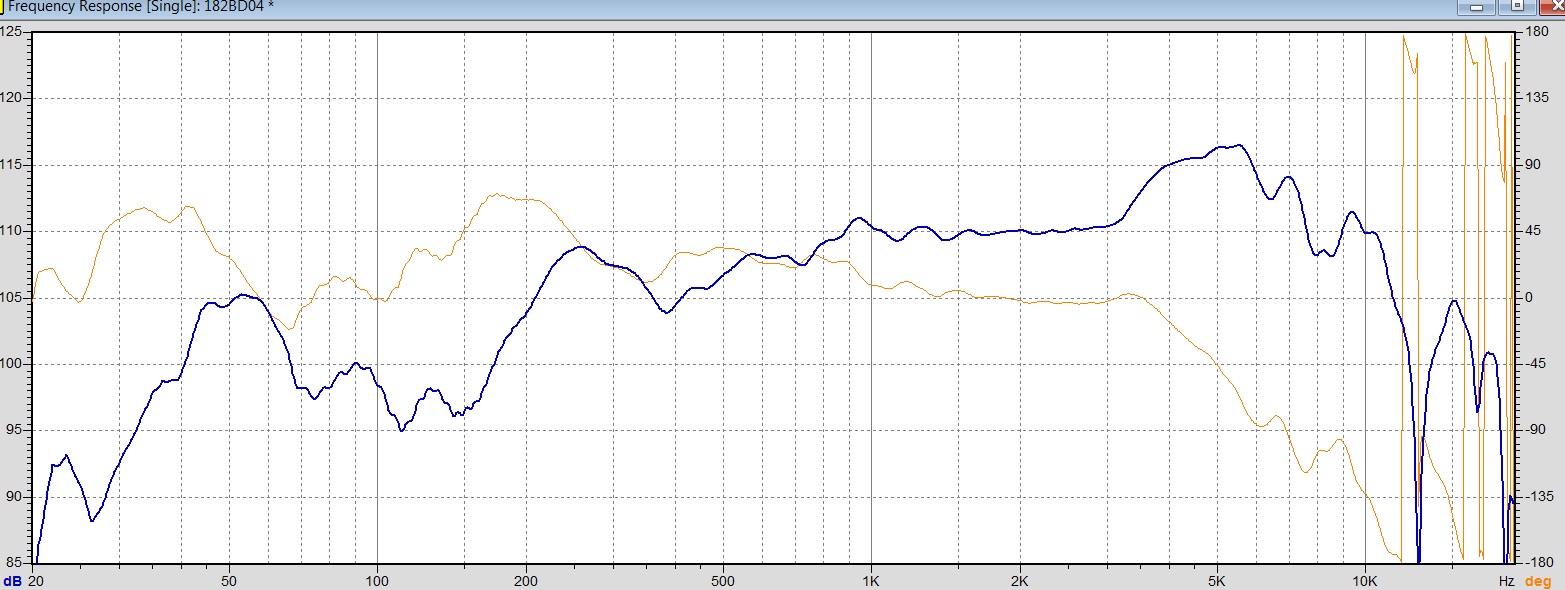Image resolution: width=1565 pixels, height=590 pixels.
Task: Select the 110 label on dB axis
Action: (11, 231)
